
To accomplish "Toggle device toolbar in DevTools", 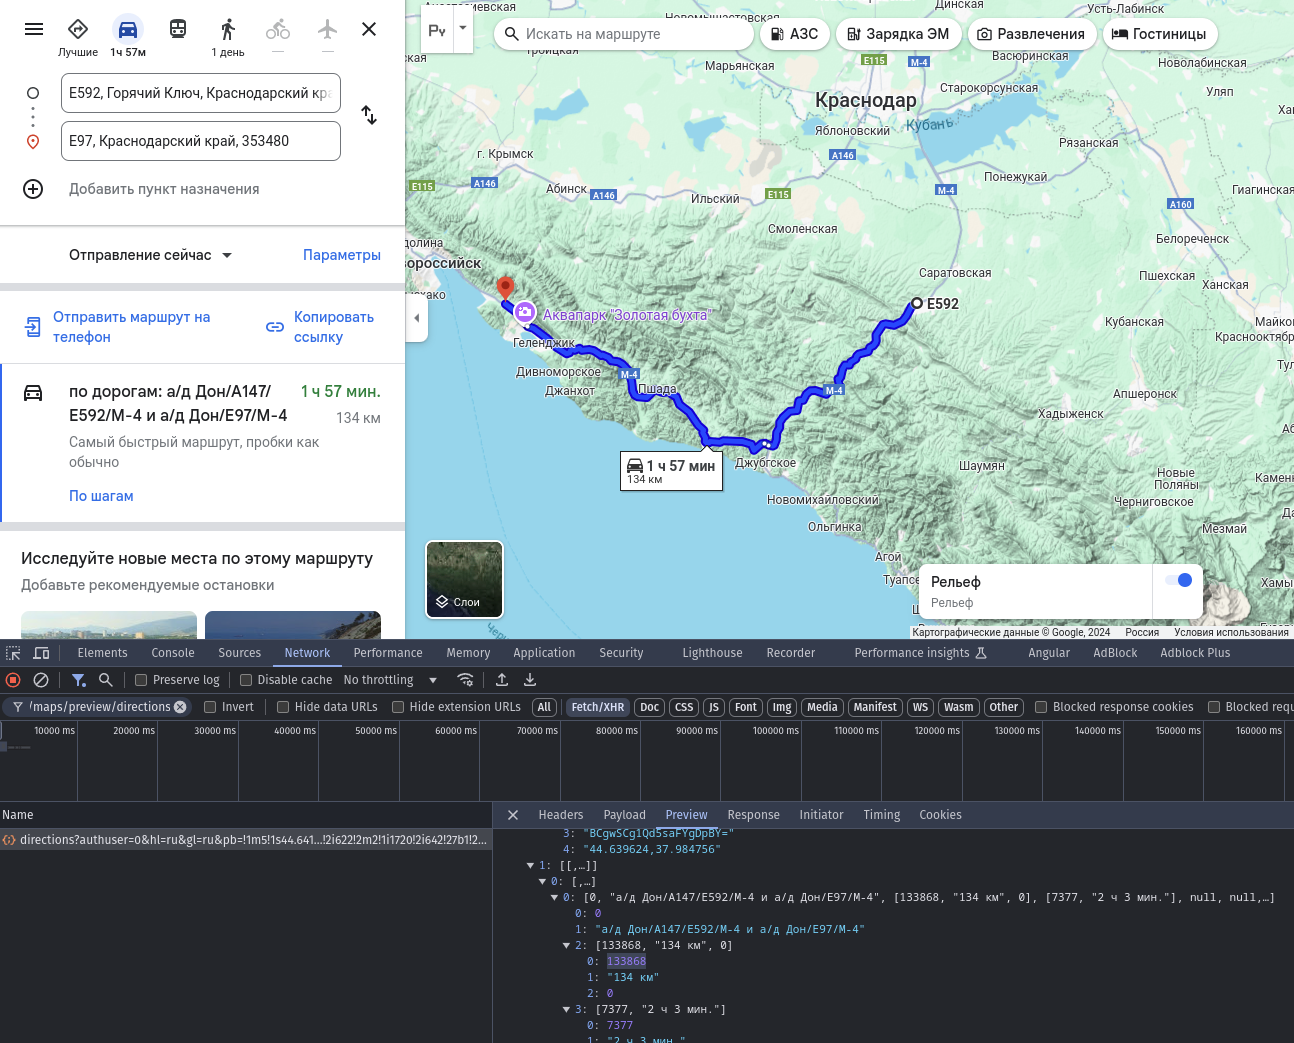I will (x=41, y=653).
